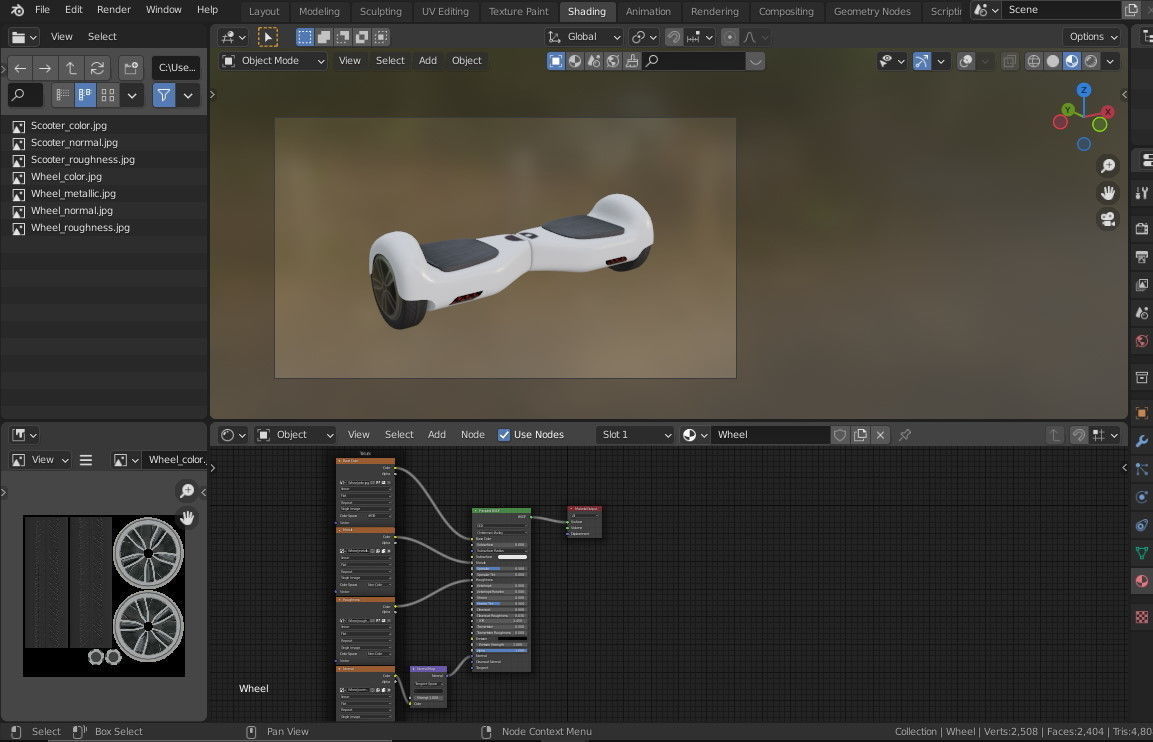Switch file browser to vertical list display

click(63, 95)
